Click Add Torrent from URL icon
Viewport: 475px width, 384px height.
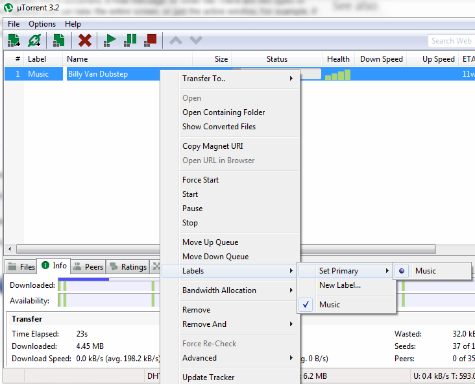[35, 40]
